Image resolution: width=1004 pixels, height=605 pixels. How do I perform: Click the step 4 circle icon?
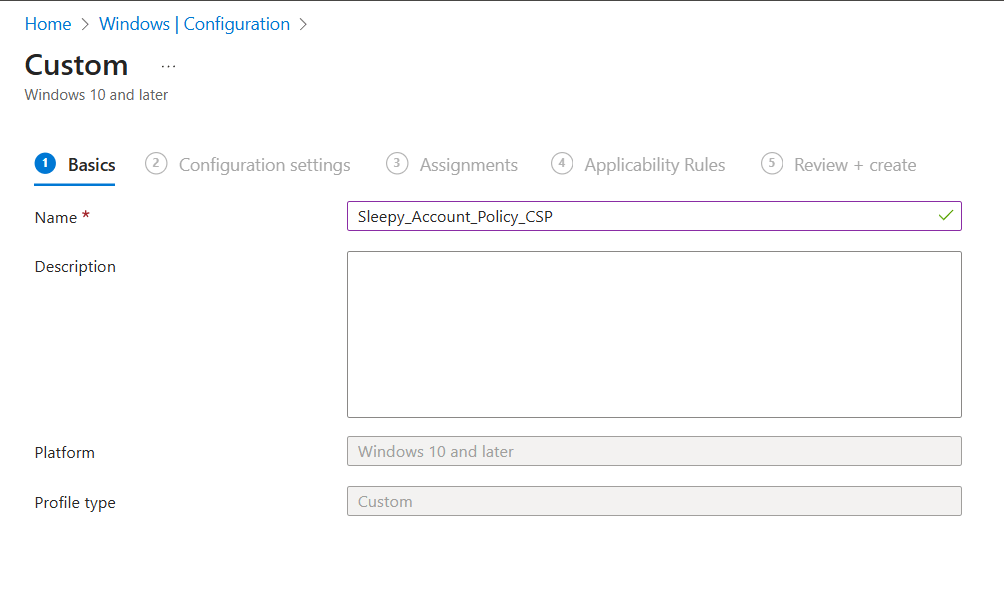[562, 164]
